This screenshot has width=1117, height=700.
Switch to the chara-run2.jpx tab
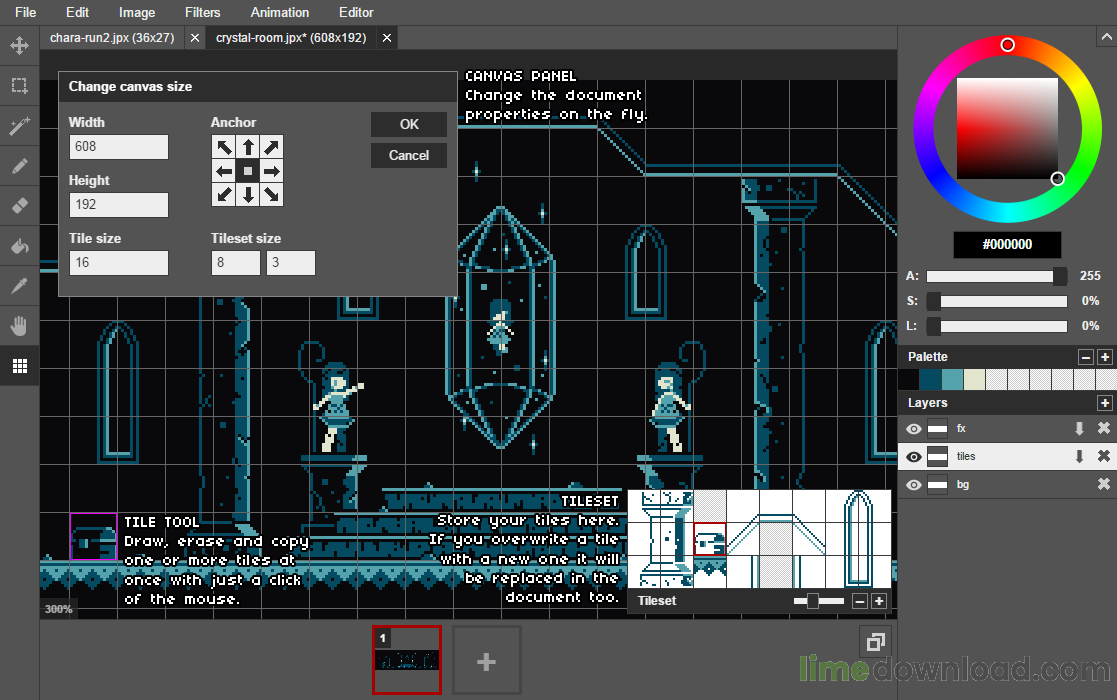tap(112, 38)
